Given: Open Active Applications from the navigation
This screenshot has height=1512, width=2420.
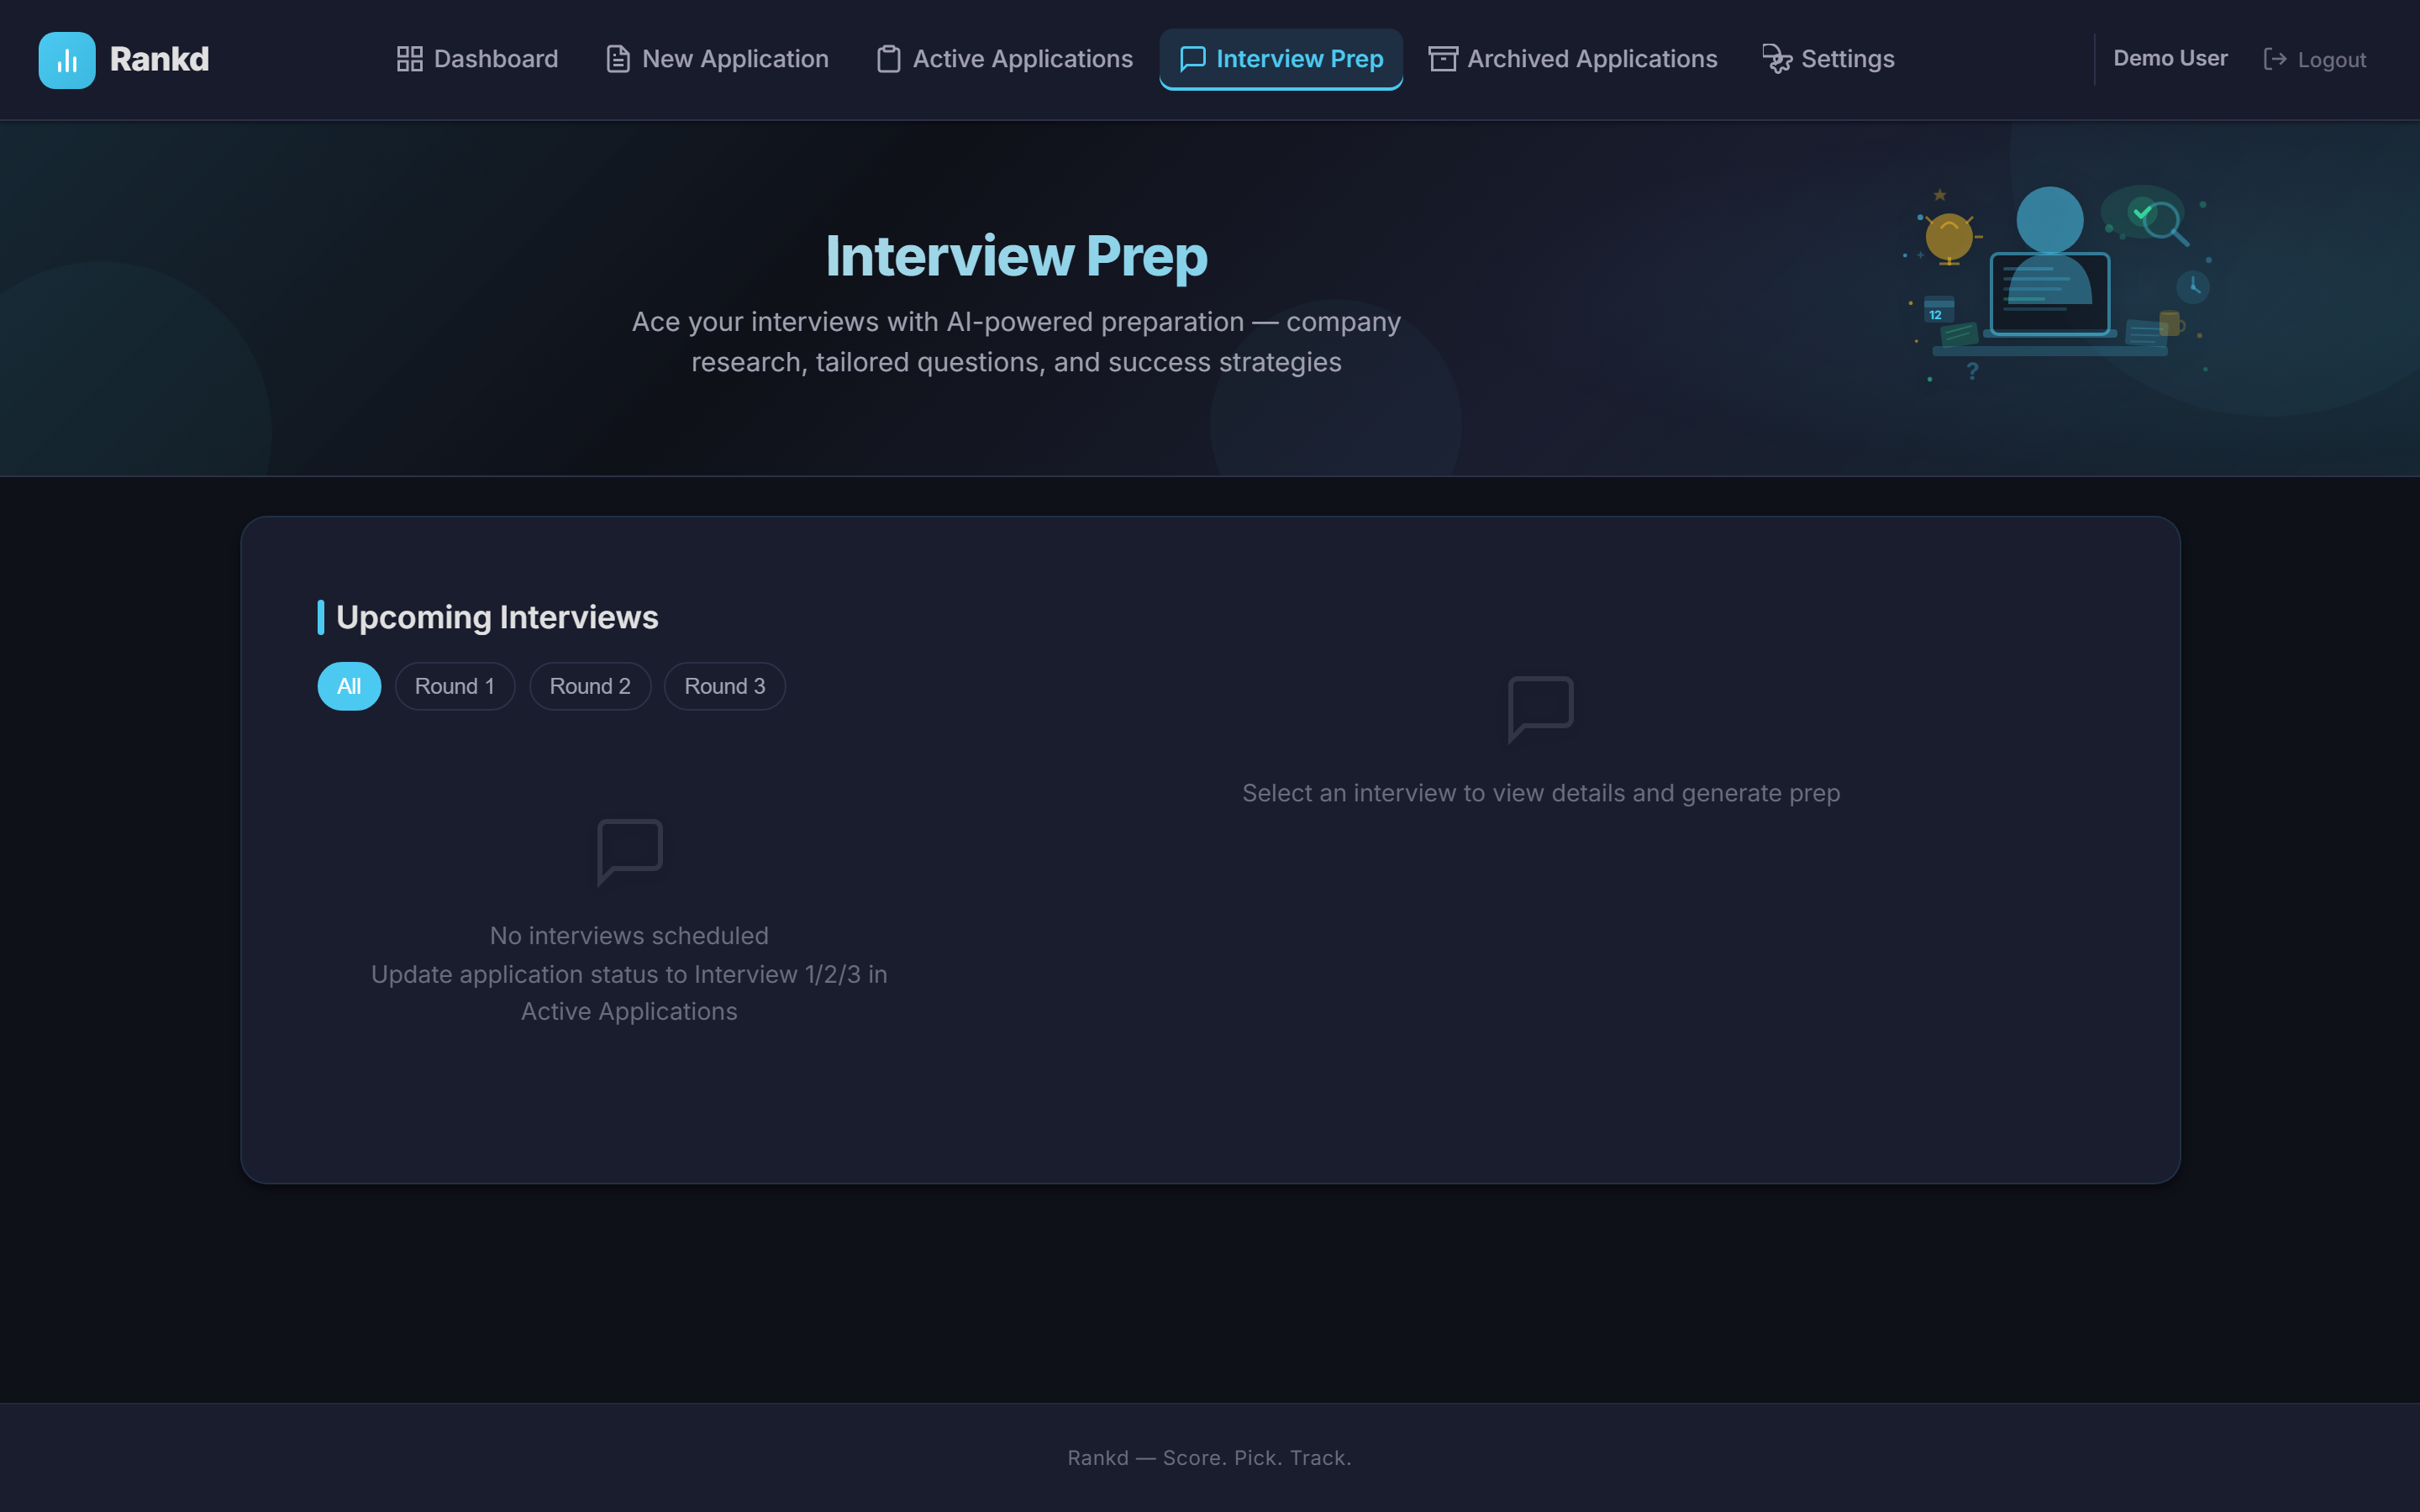Looking at the screenshot, I should [x=1002, y=58].
